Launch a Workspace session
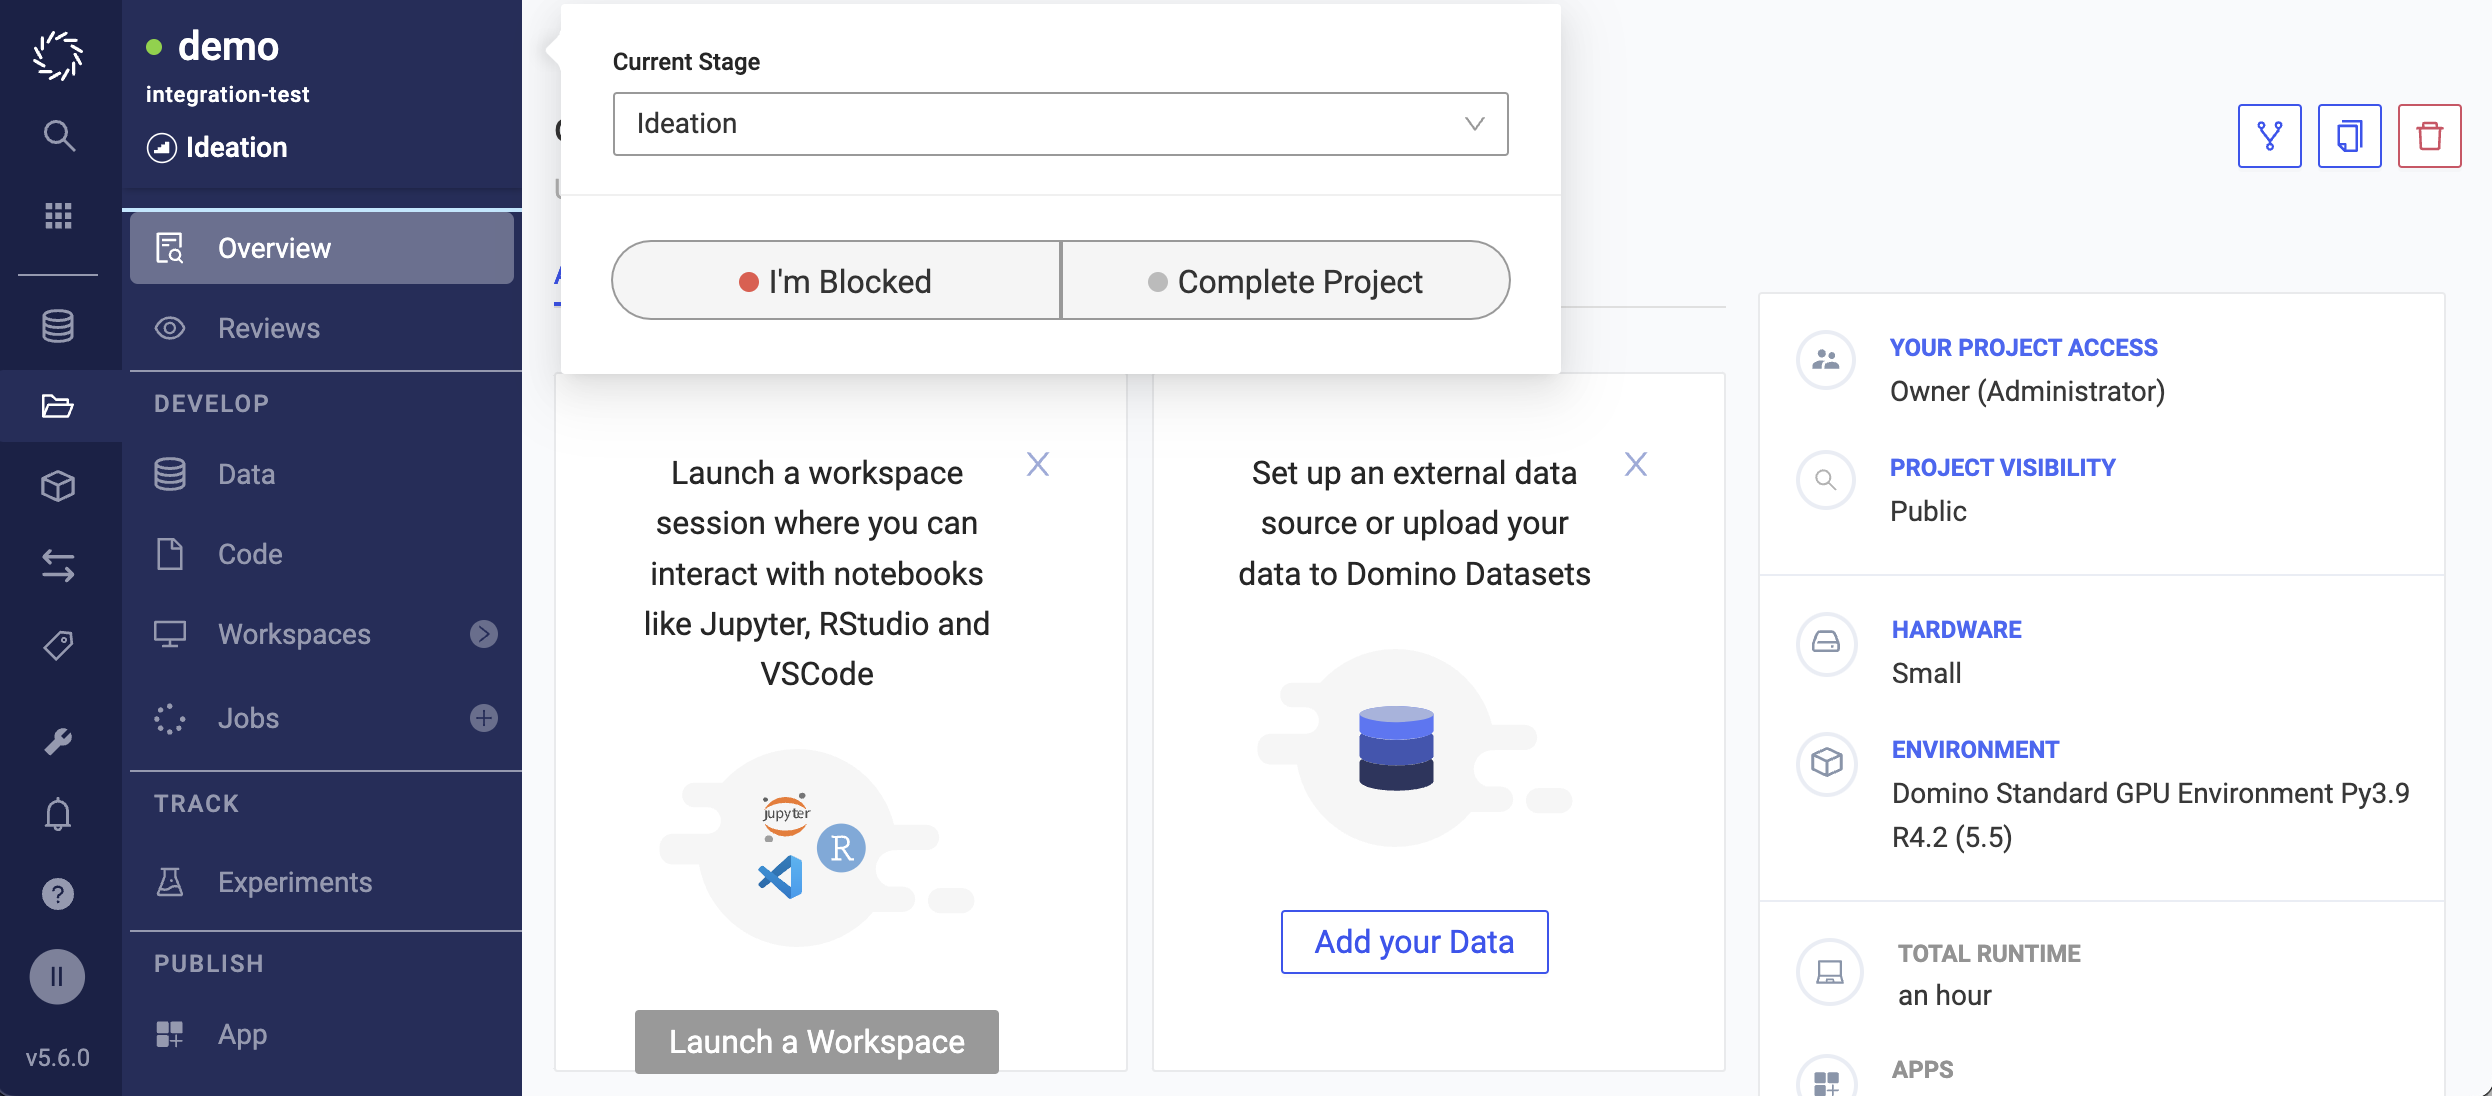Image resolution: width=2492 pixels, height=1096 pixels. click(x=817, y=1040)
